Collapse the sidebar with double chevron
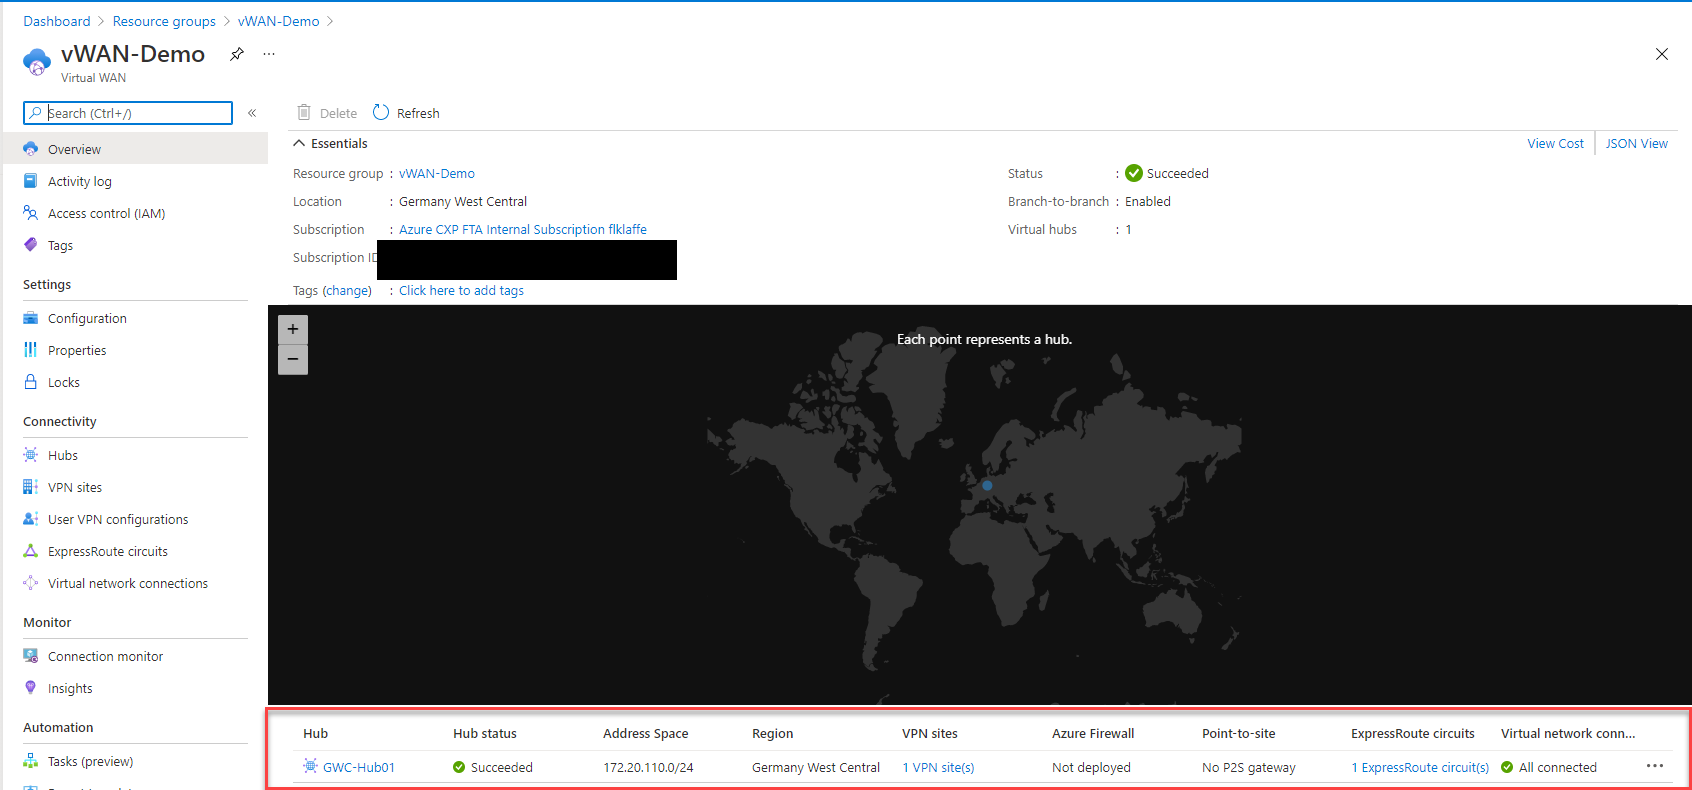Image resolution: width=1692 pixels, height=790 pixels. coord(252,113)
